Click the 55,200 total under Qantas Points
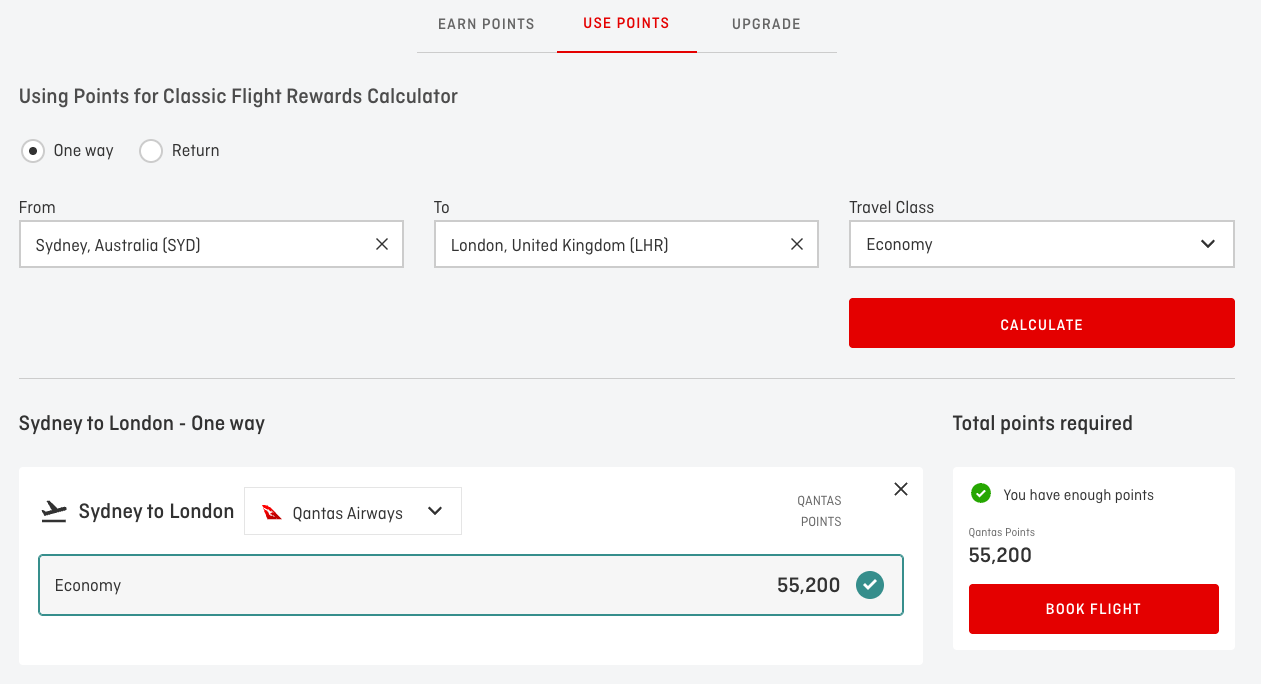This screenshot has height=684, width=1261. 1000,555
